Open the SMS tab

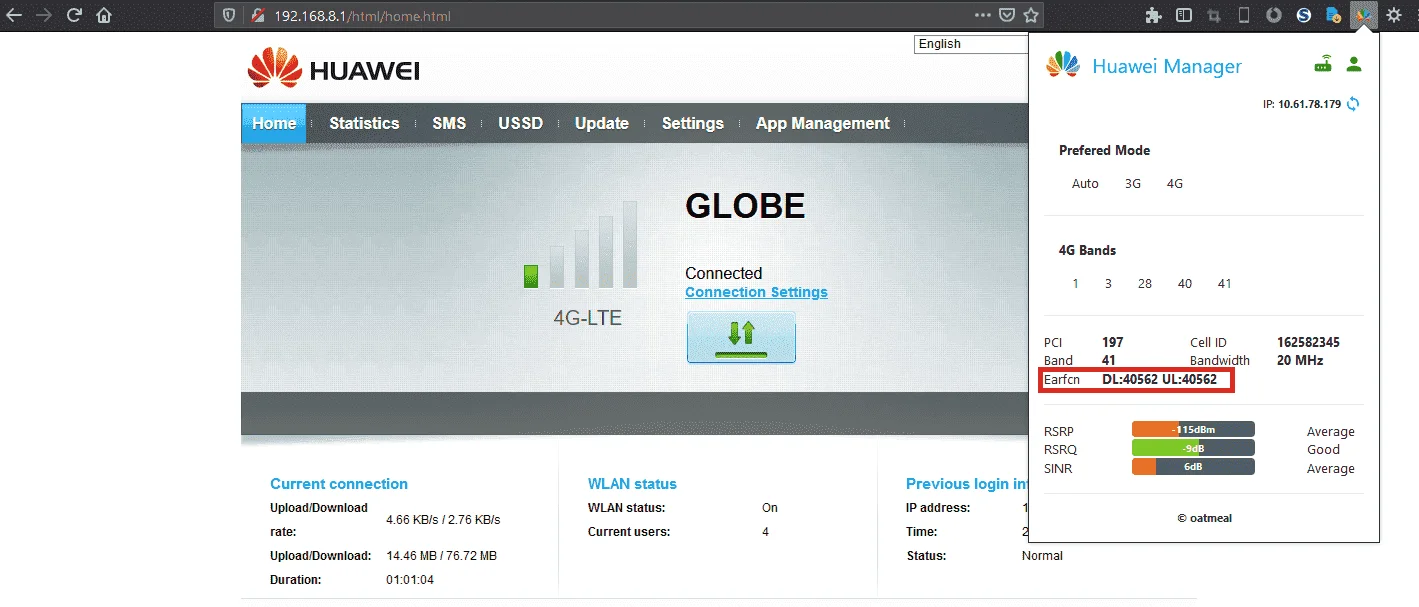449,123
